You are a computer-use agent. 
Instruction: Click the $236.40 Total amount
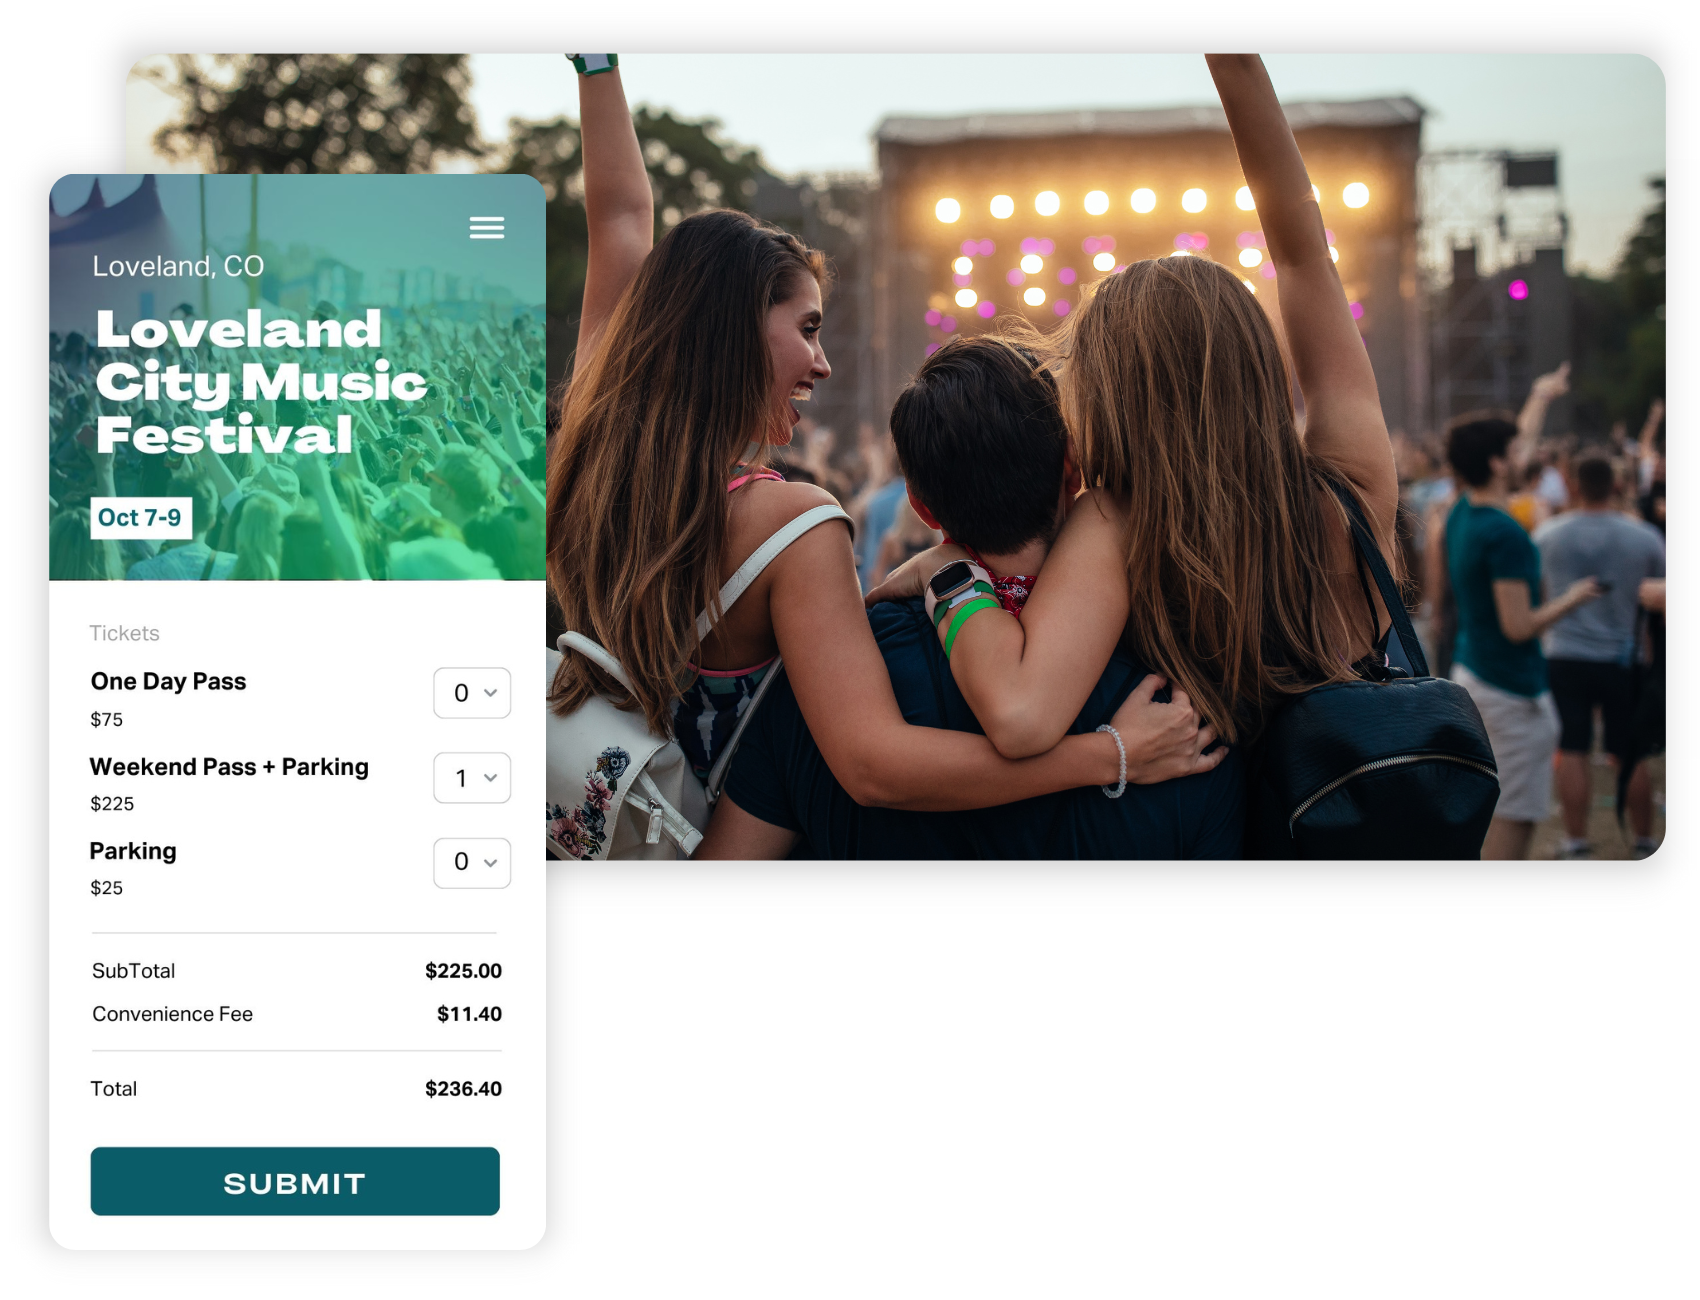click(x=462, y=1088)
